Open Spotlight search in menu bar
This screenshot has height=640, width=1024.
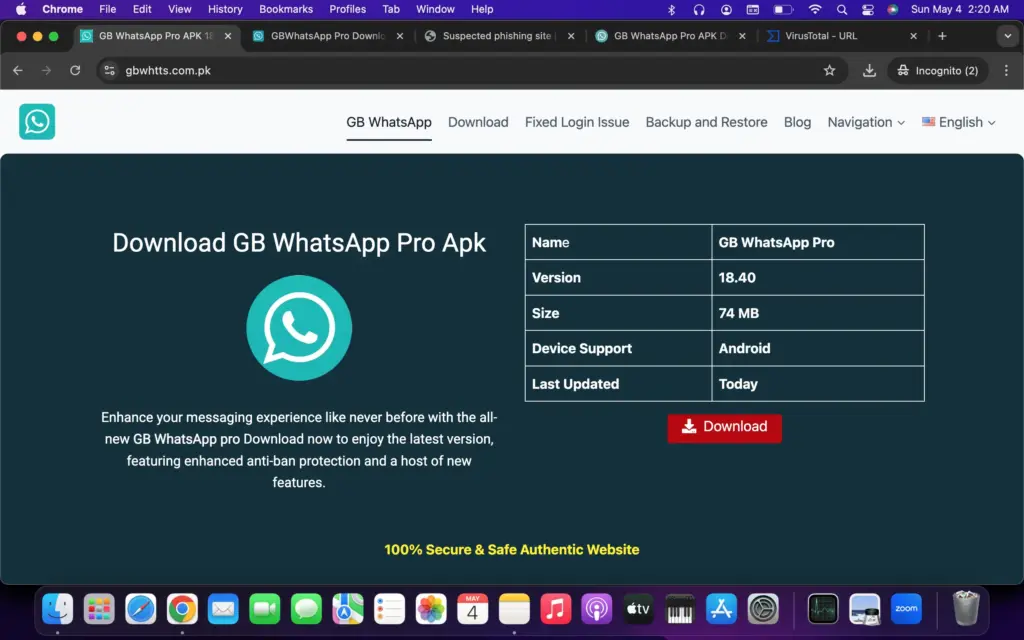[x=842, y=9]
